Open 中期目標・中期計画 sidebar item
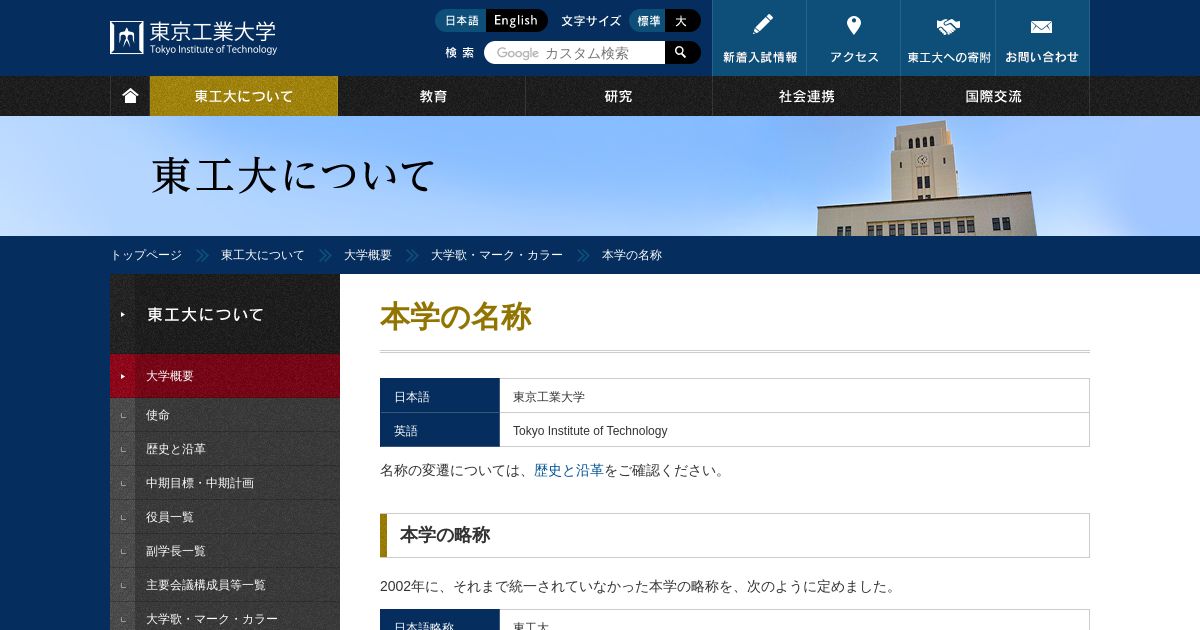 pyautogui.click(x=225, y=483)
